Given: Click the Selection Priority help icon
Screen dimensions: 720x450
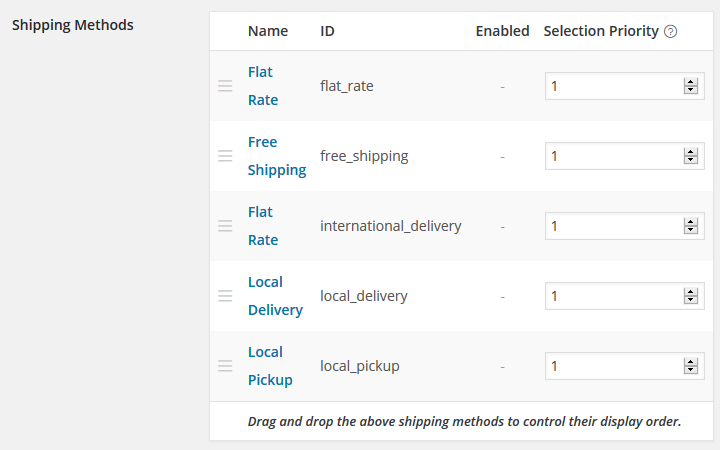Looking at the screenshot, I should (671, 31).
